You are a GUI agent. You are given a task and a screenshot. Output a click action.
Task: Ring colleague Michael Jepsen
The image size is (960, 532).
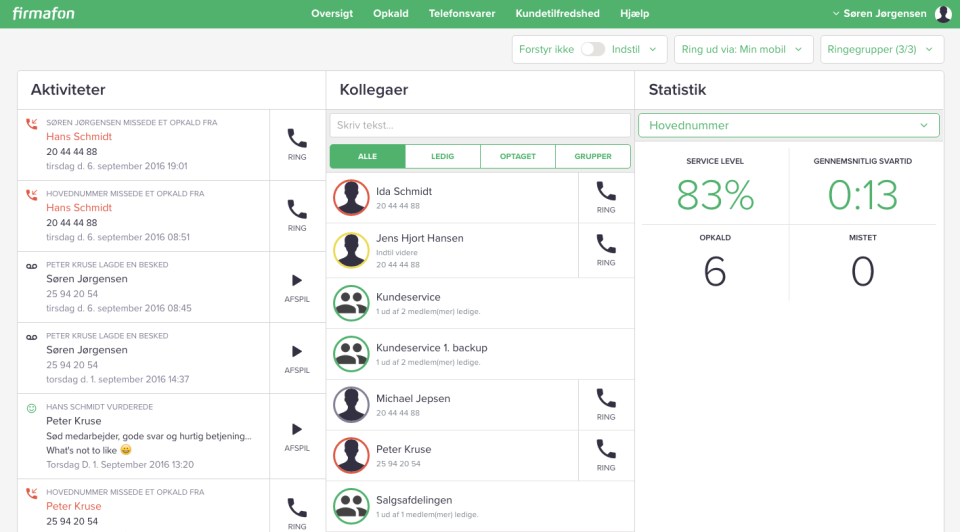coord(606,405)
